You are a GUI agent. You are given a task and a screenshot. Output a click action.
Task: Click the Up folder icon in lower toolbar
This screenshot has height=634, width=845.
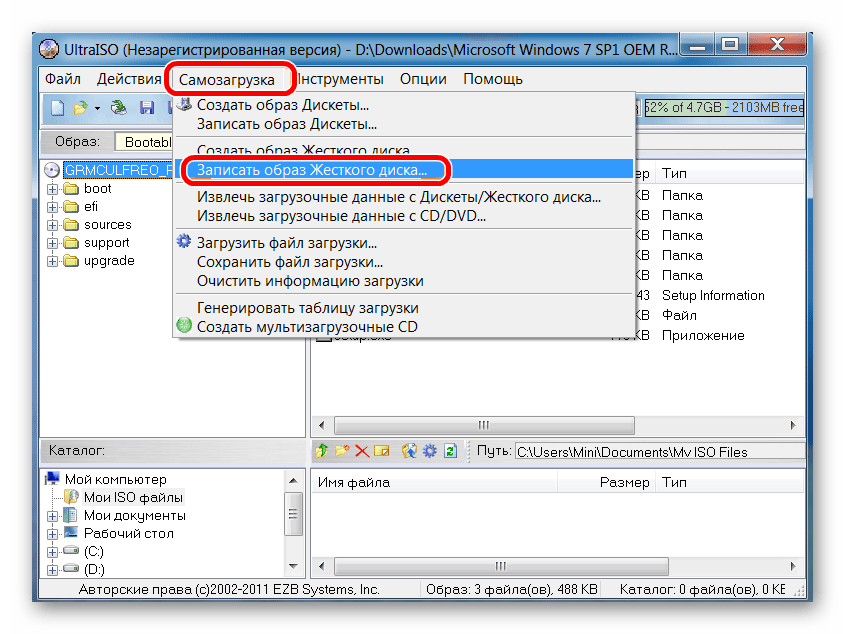coord(322,452)
